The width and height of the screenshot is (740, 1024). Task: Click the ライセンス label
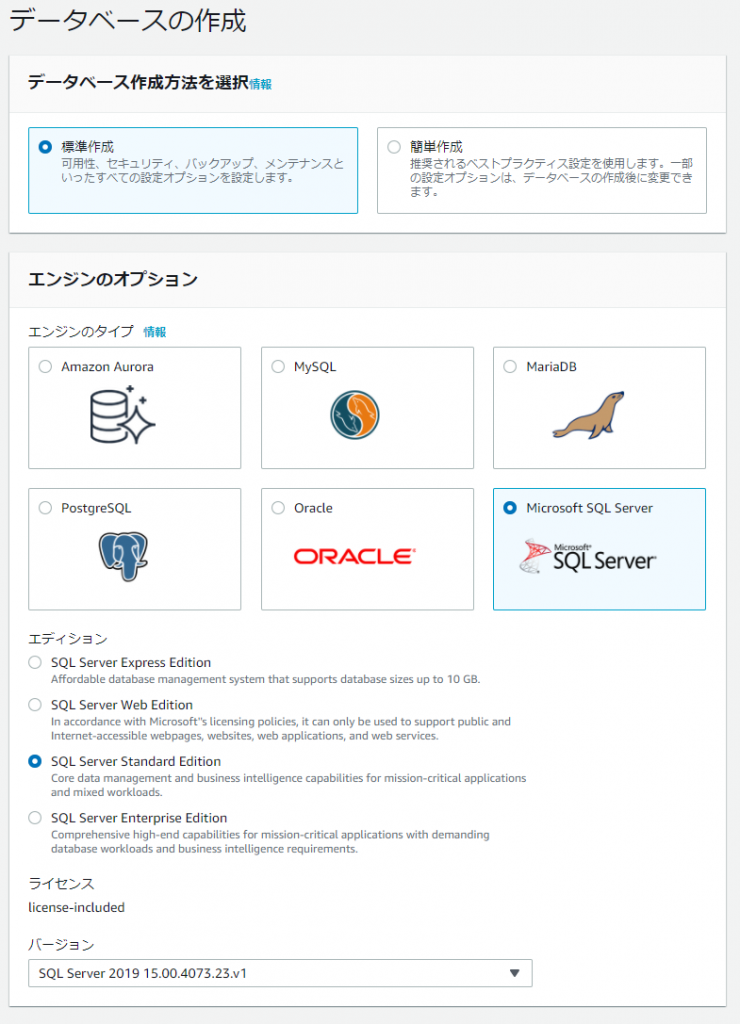click(x=61, y=884)
